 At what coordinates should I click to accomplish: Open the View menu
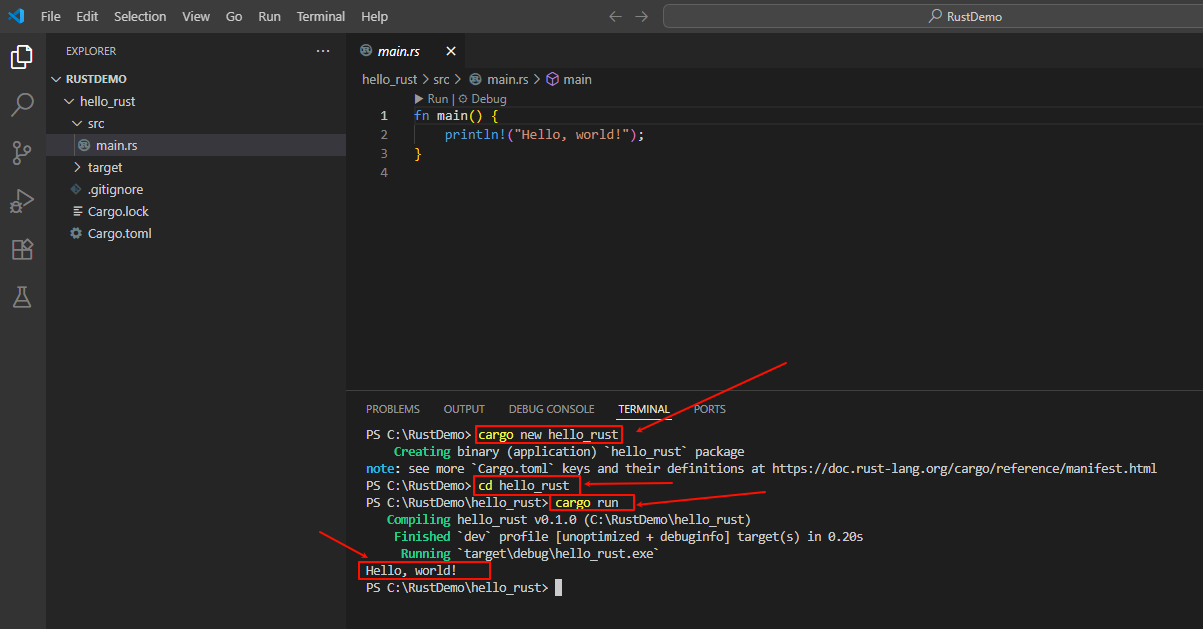(196, 16)
